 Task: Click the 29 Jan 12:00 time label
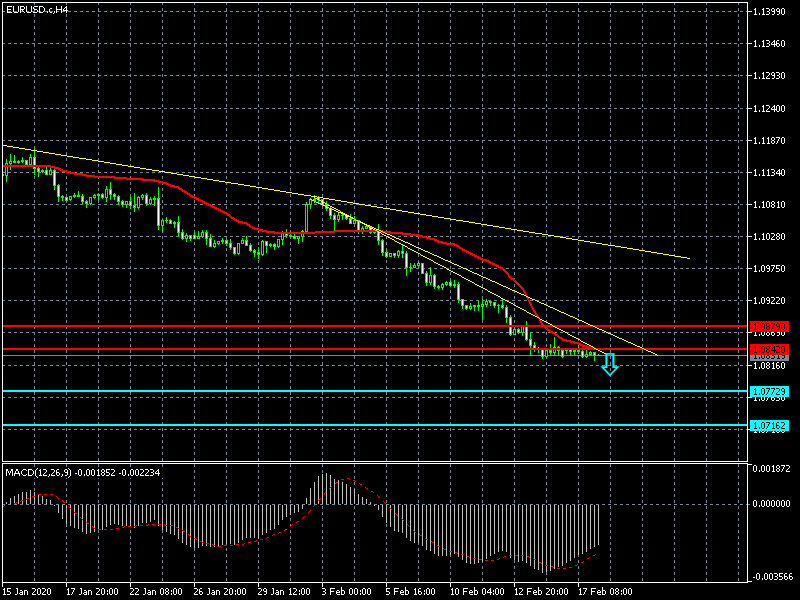[x=283, y=591]
